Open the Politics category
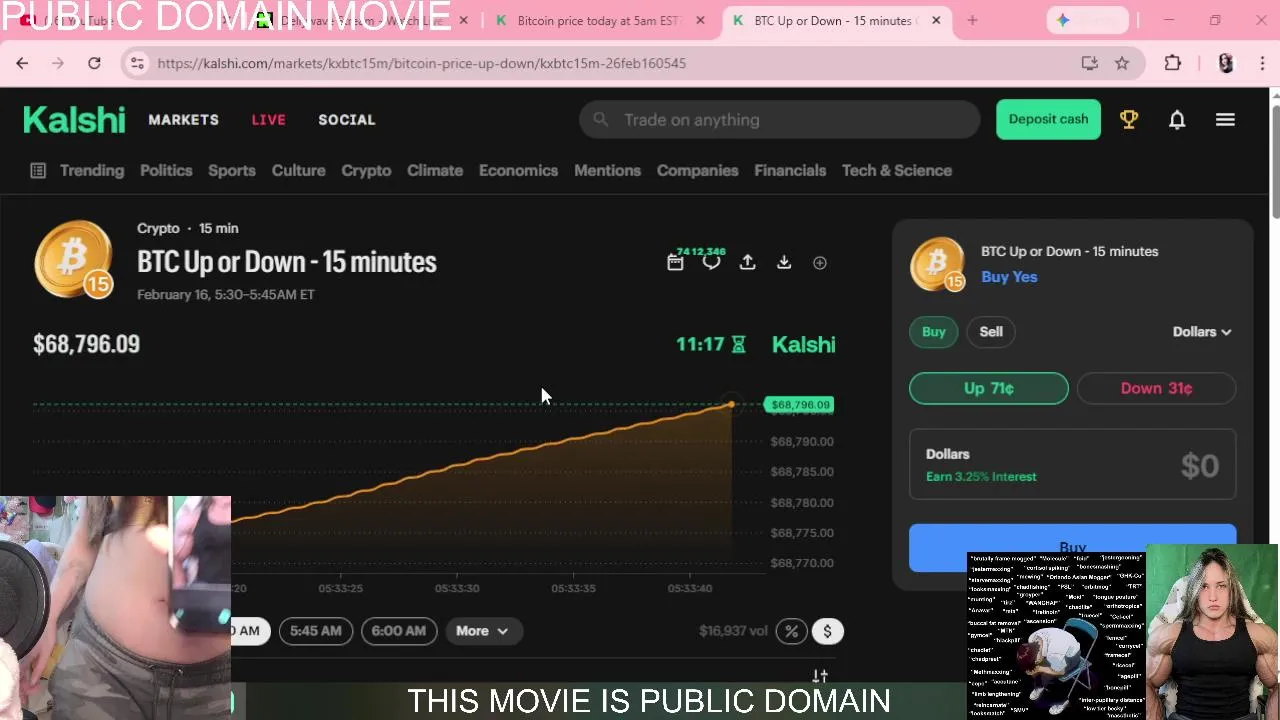The width and height of the screenshot is (1280, 720). coord(166,171)
